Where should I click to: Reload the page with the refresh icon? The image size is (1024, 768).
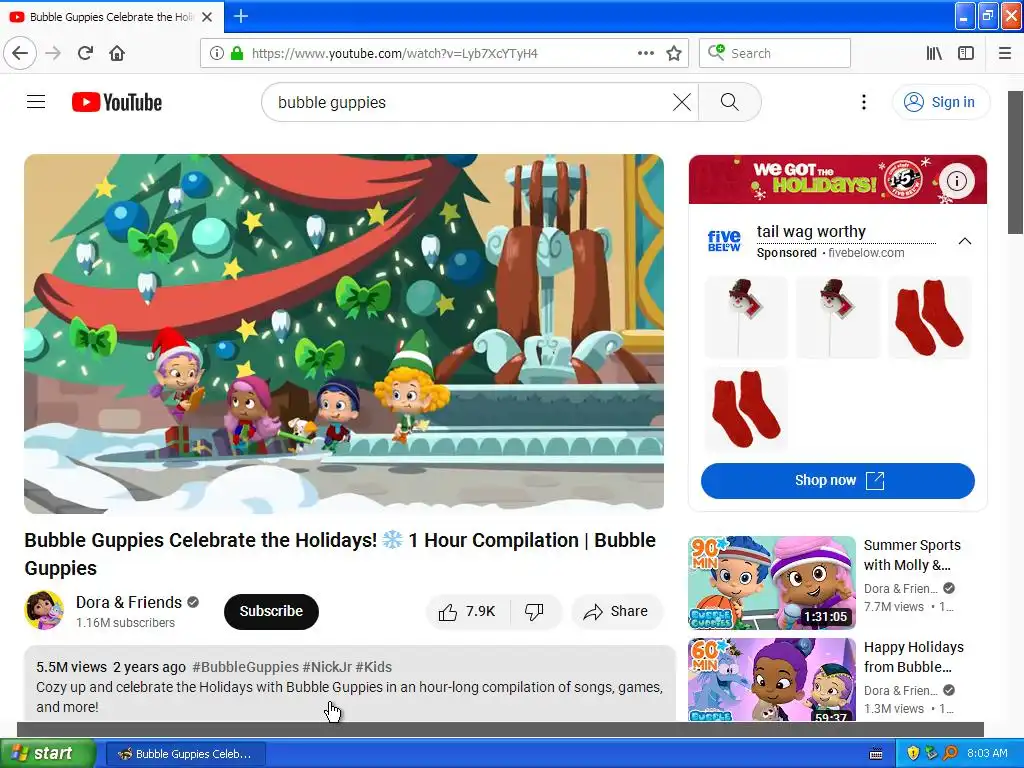pos(85,53)
